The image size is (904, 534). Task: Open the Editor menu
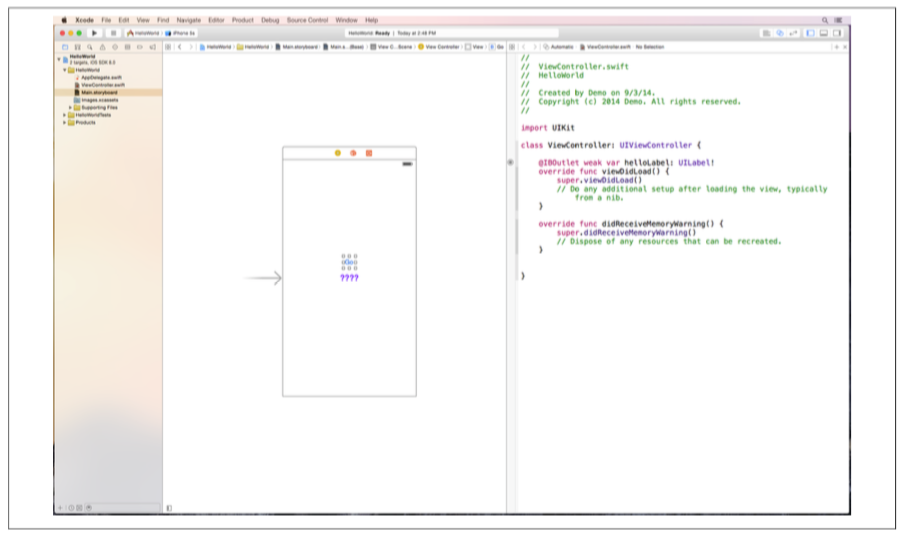[216, 20]
